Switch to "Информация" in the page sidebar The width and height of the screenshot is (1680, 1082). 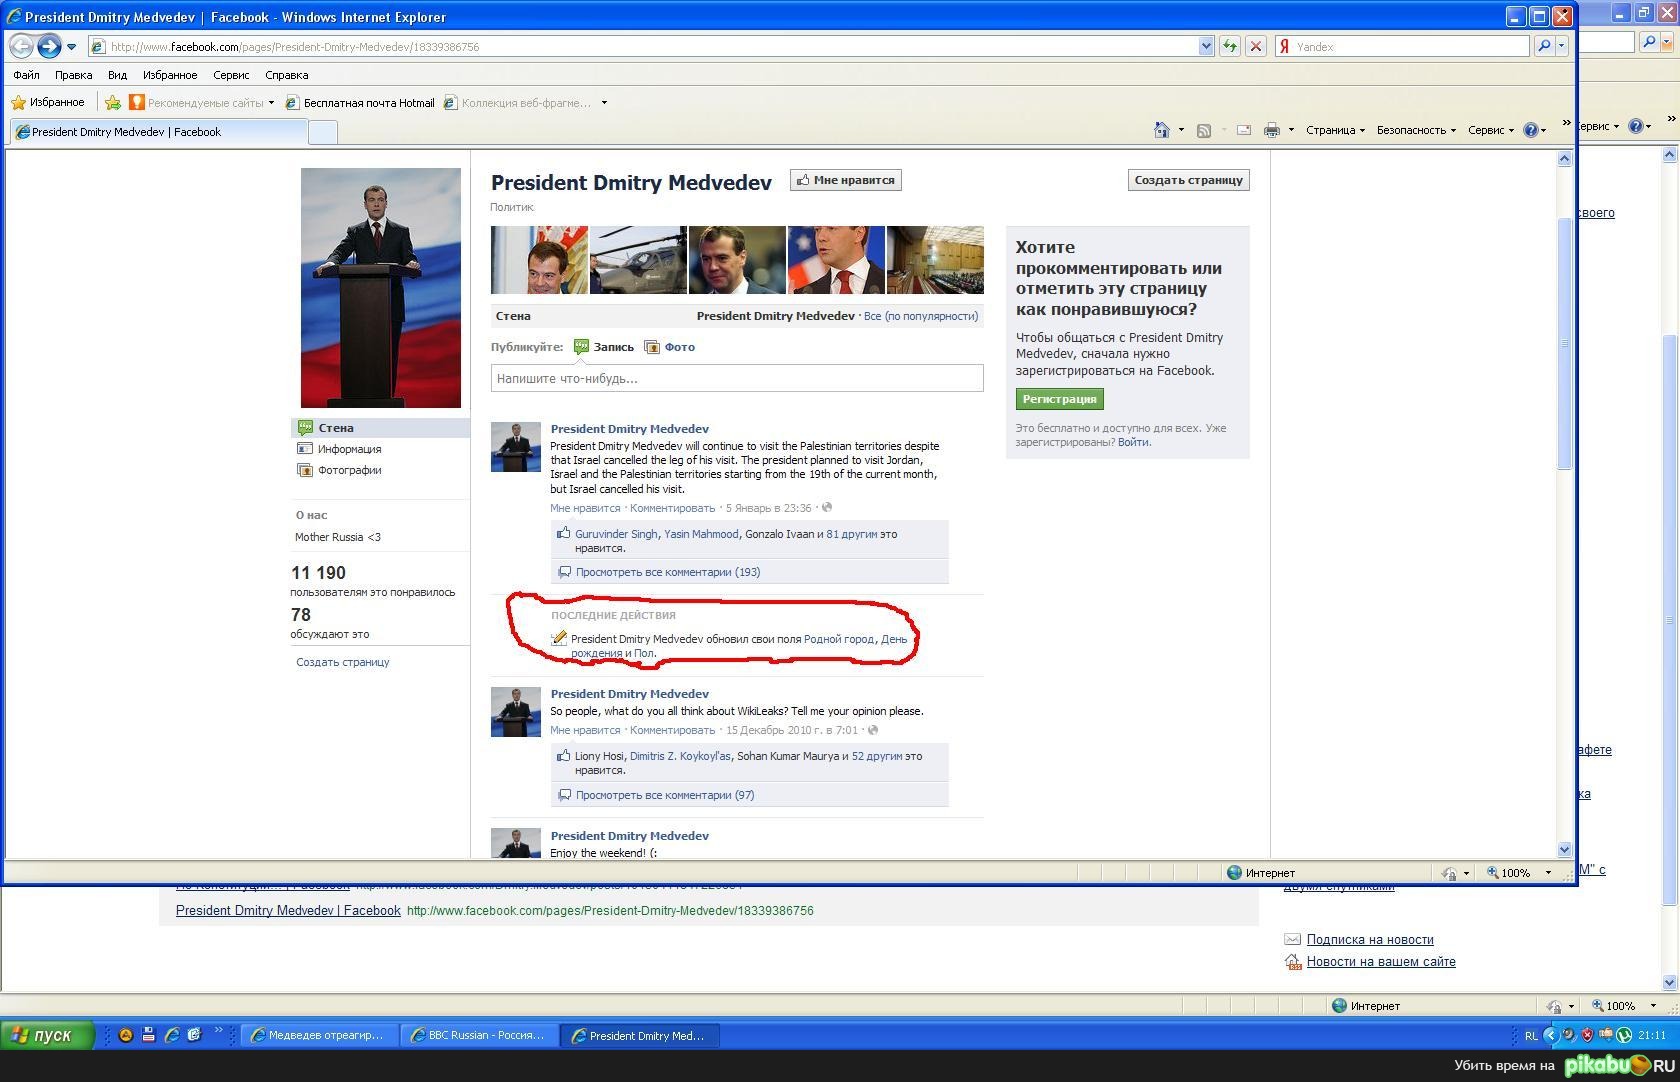pyautogui.click(x=349, y=449)
